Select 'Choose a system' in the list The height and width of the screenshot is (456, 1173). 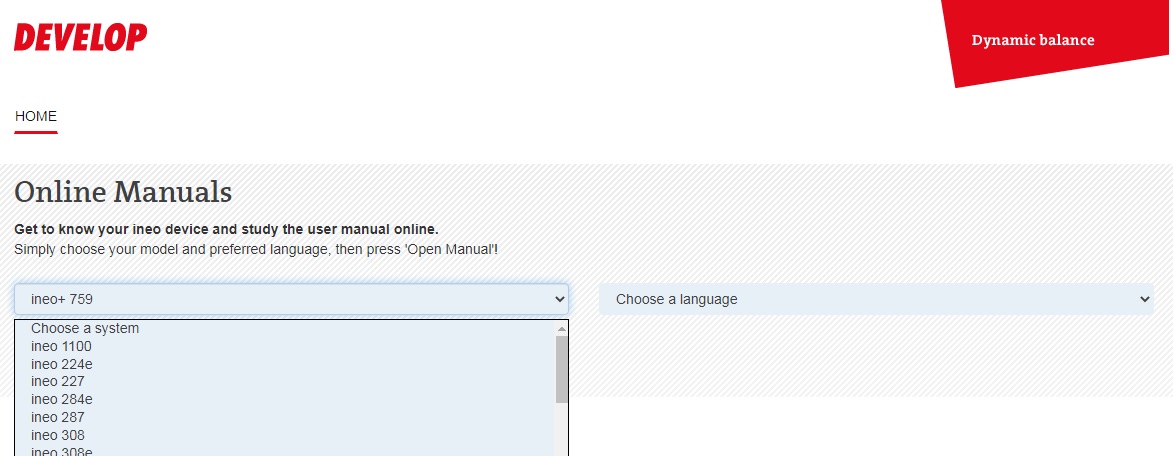tap(85, 328)
